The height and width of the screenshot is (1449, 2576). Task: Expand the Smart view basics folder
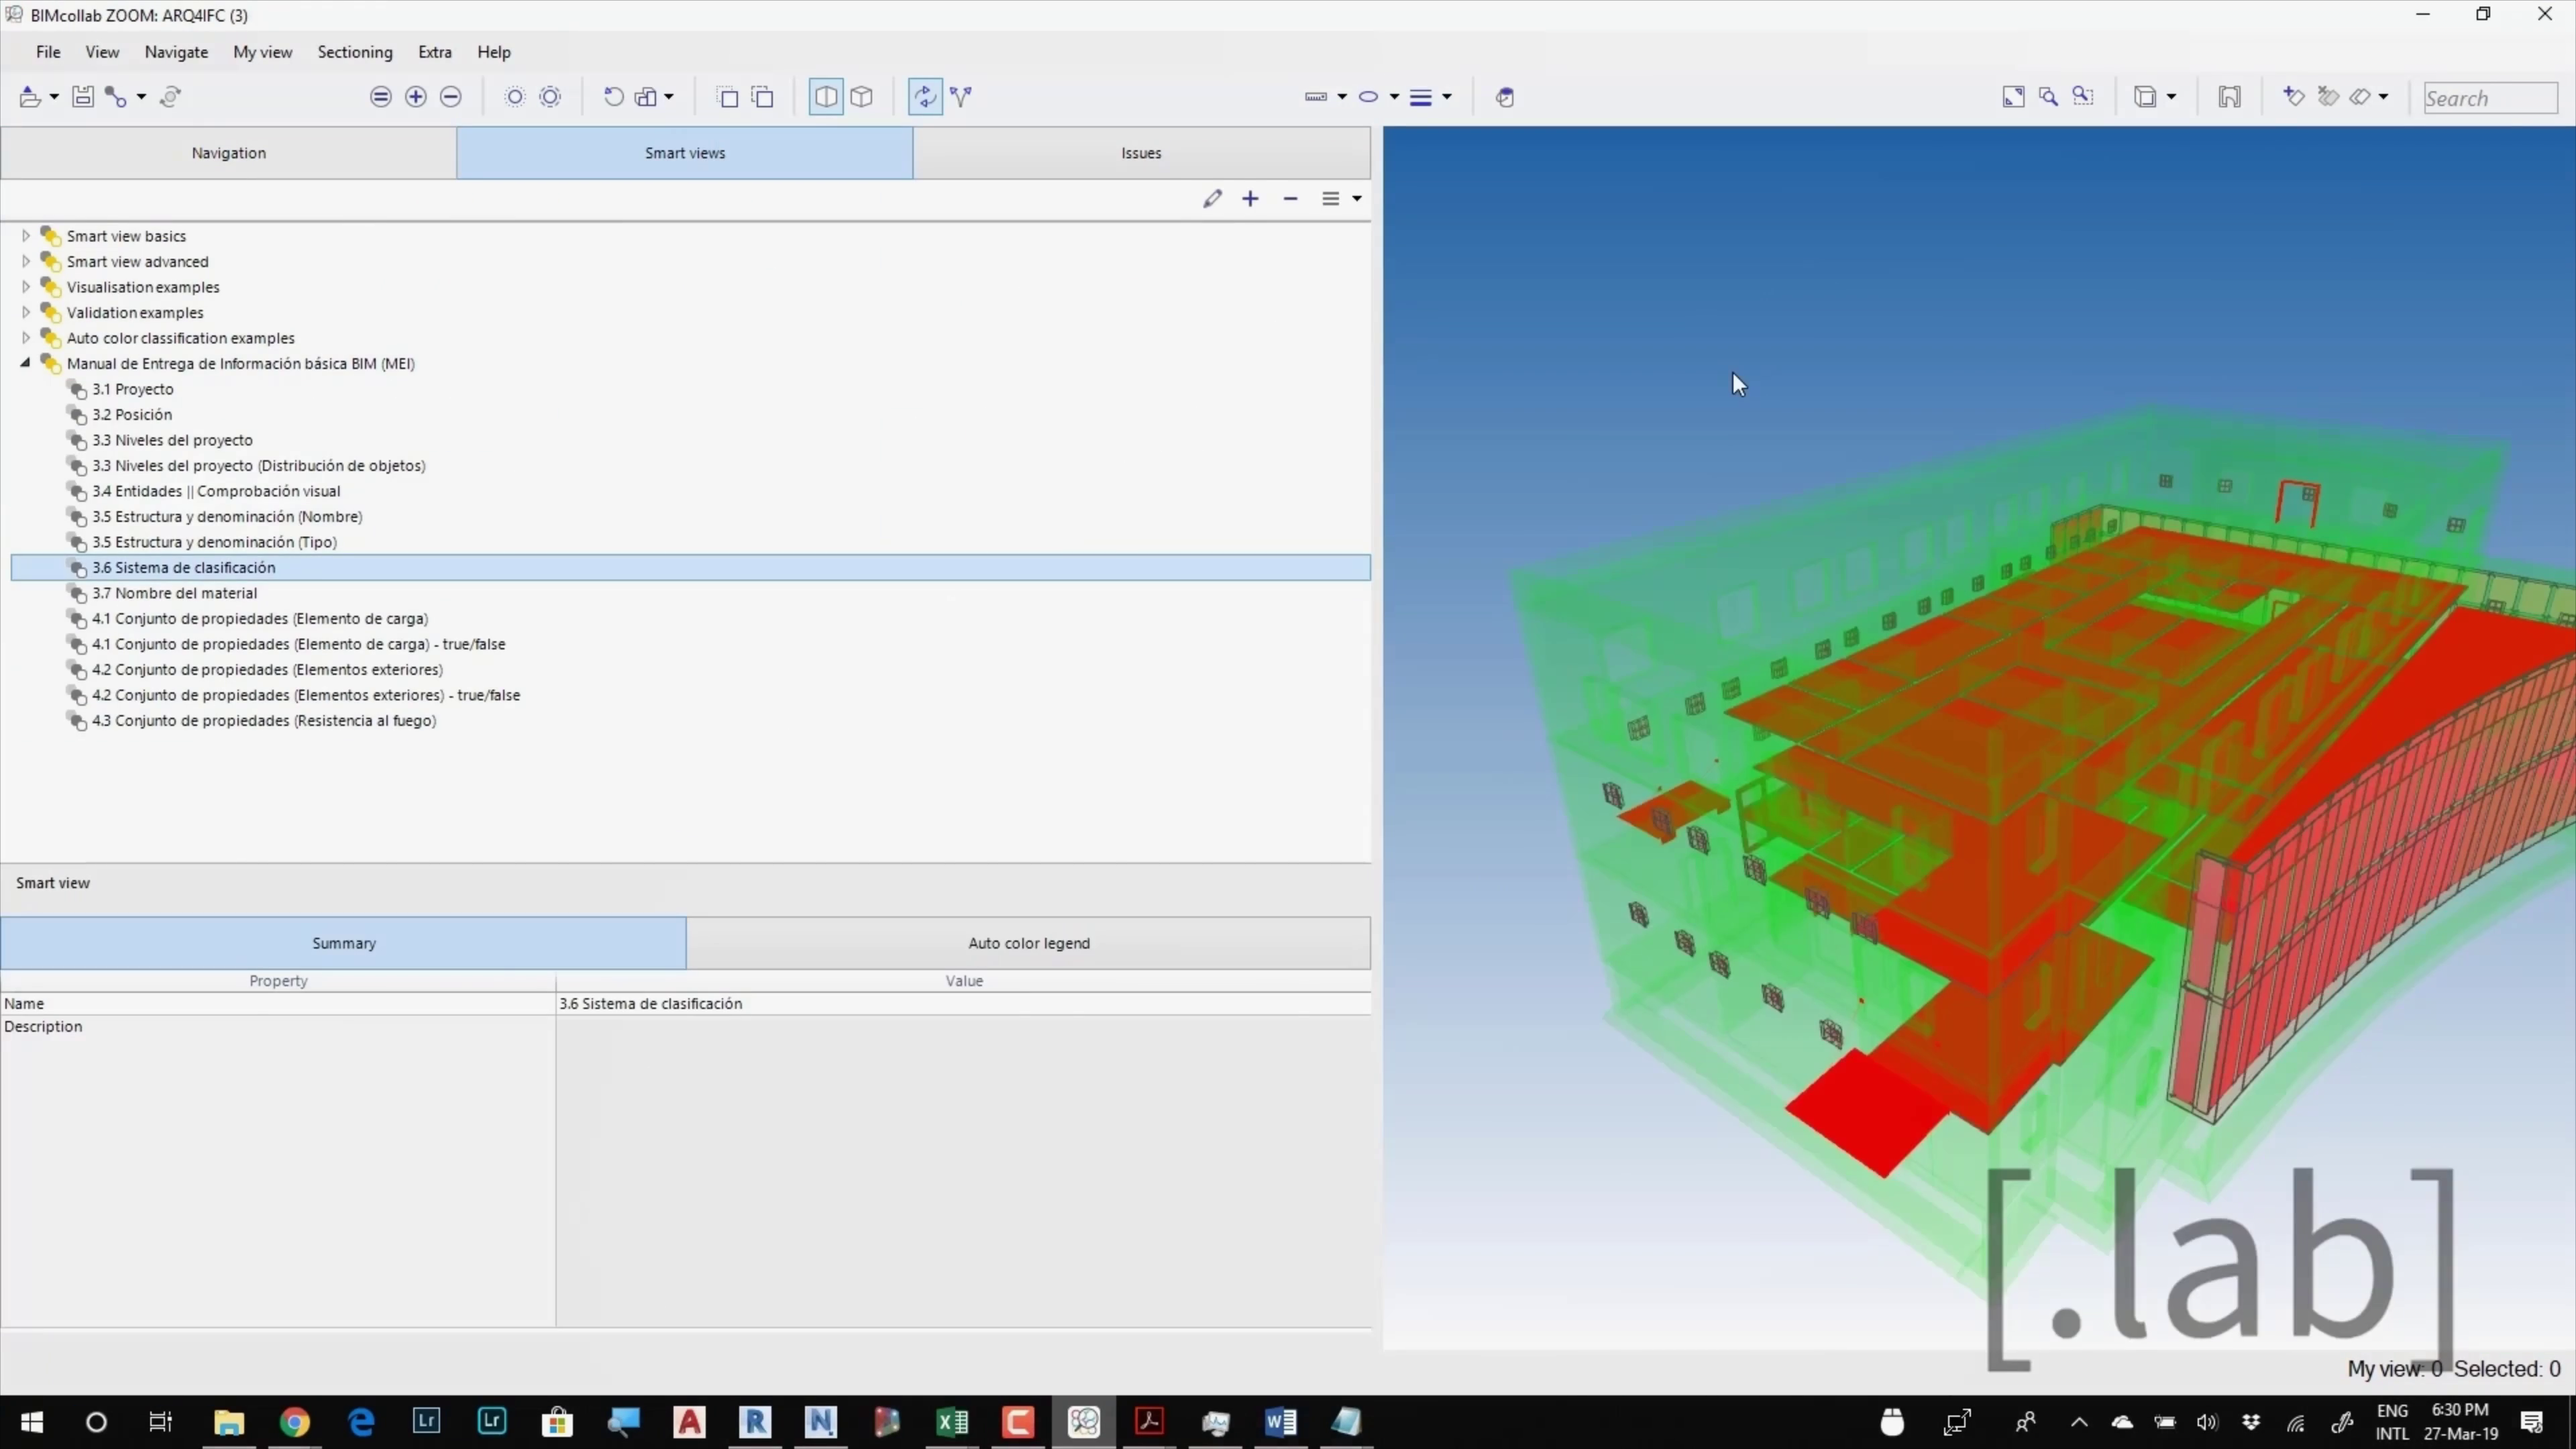click(26, 236)
